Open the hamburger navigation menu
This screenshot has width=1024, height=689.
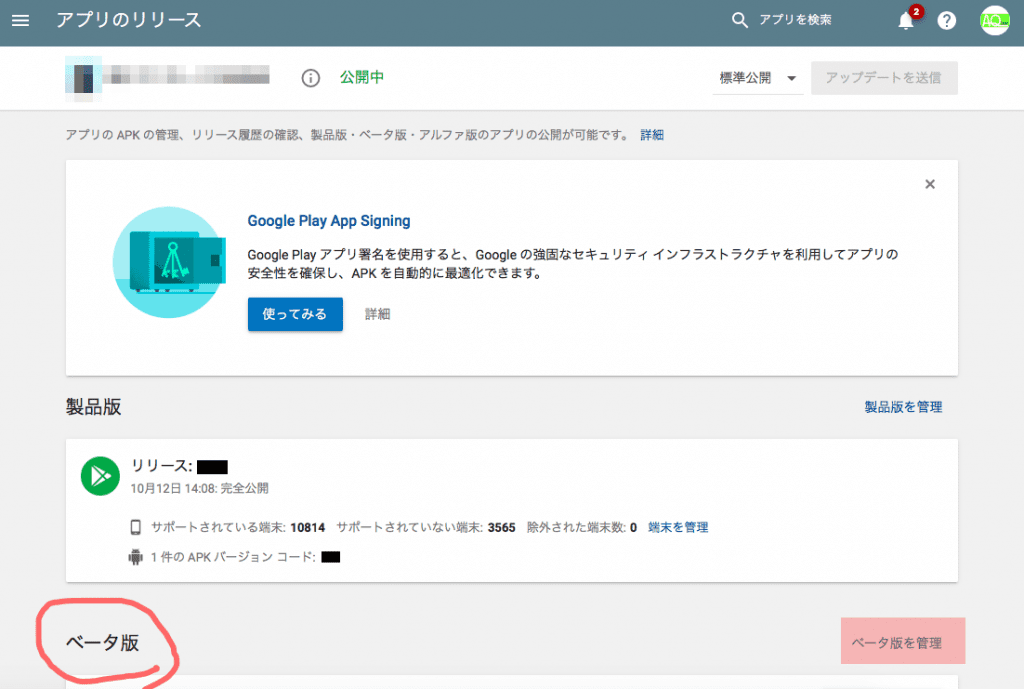coord(21,21)
